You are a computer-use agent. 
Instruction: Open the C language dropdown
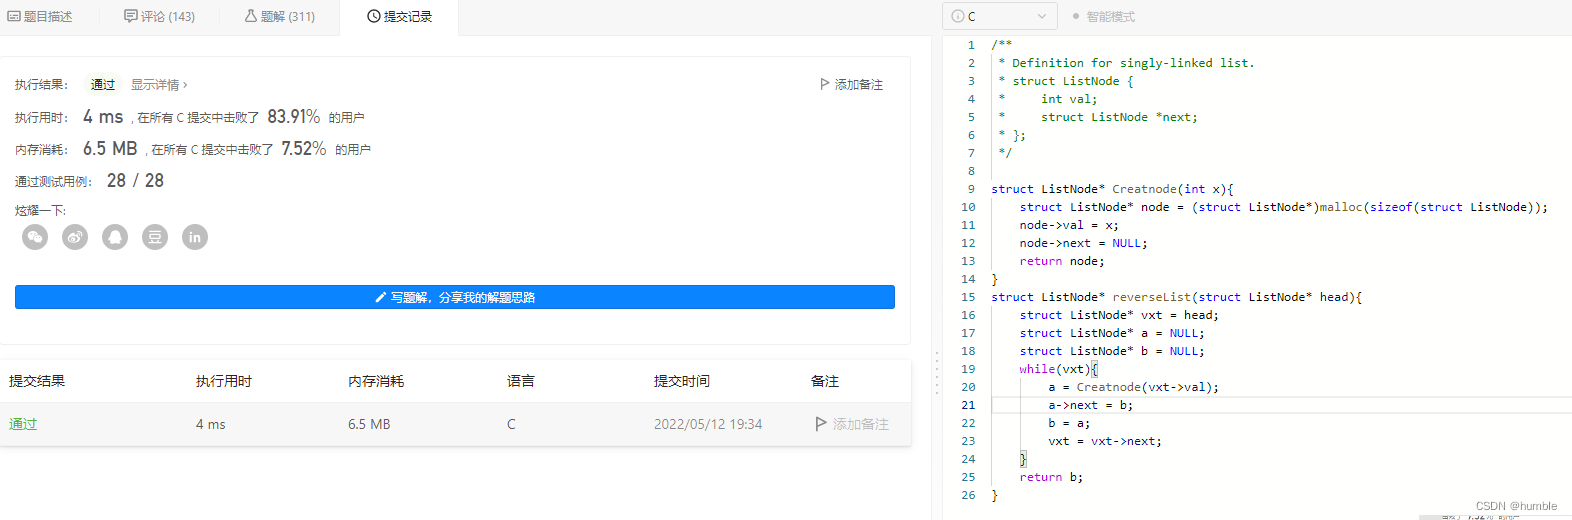999,16
